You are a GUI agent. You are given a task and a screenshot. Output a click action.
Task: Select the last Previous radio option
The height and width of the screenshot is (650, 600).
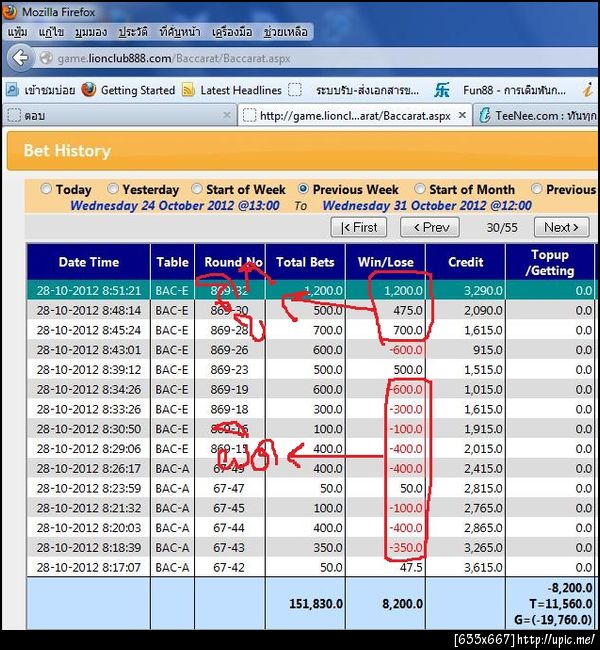[537, 189]
